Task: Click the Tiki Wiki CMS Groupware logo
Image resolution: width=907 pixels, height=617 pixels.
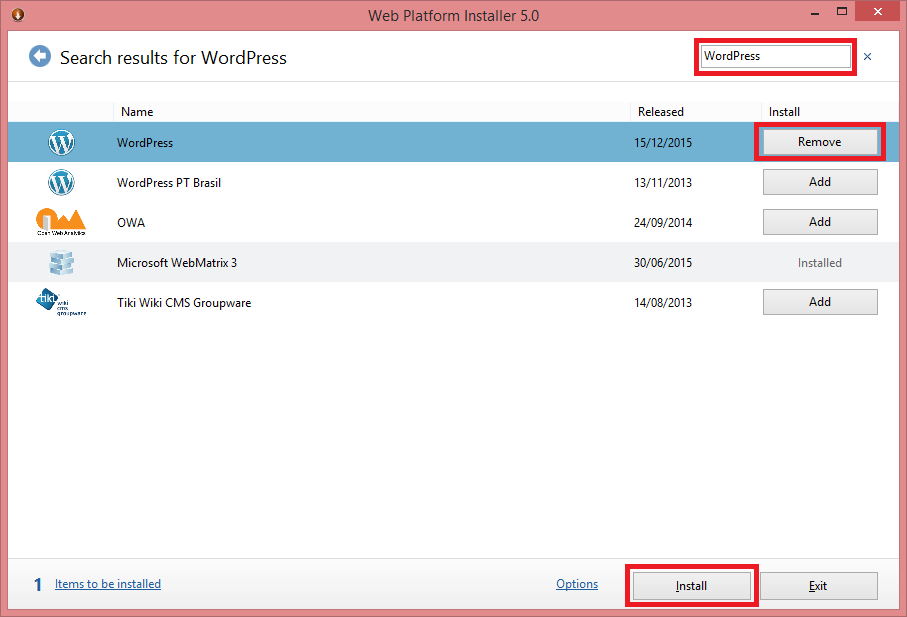Action: (x=61, y=302)
